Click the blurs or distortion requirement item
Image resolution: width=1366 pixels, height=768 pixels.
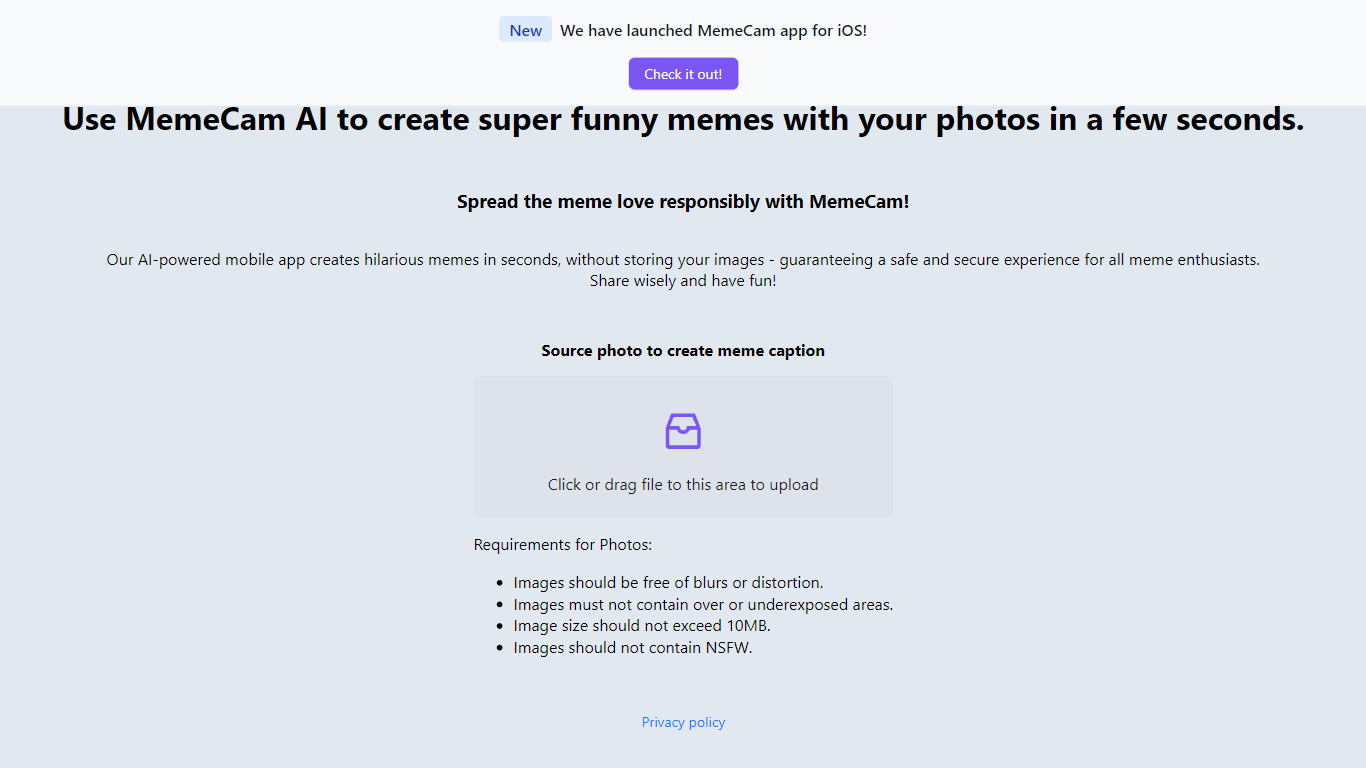click(x=668, y=583)
